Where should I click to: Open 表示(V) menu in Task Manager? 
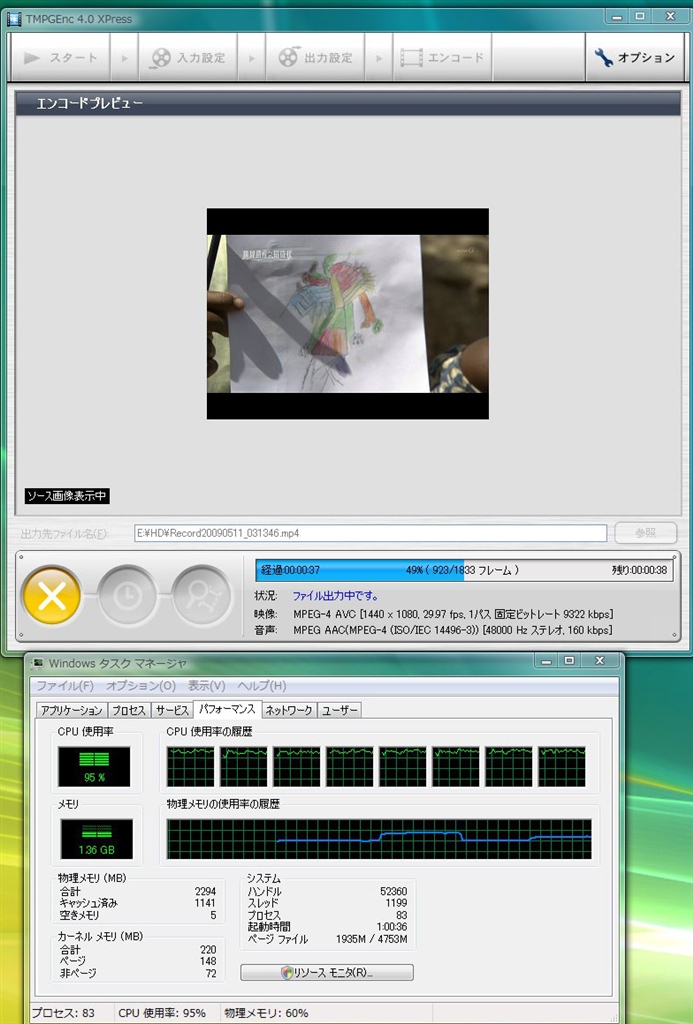point(206,686)
